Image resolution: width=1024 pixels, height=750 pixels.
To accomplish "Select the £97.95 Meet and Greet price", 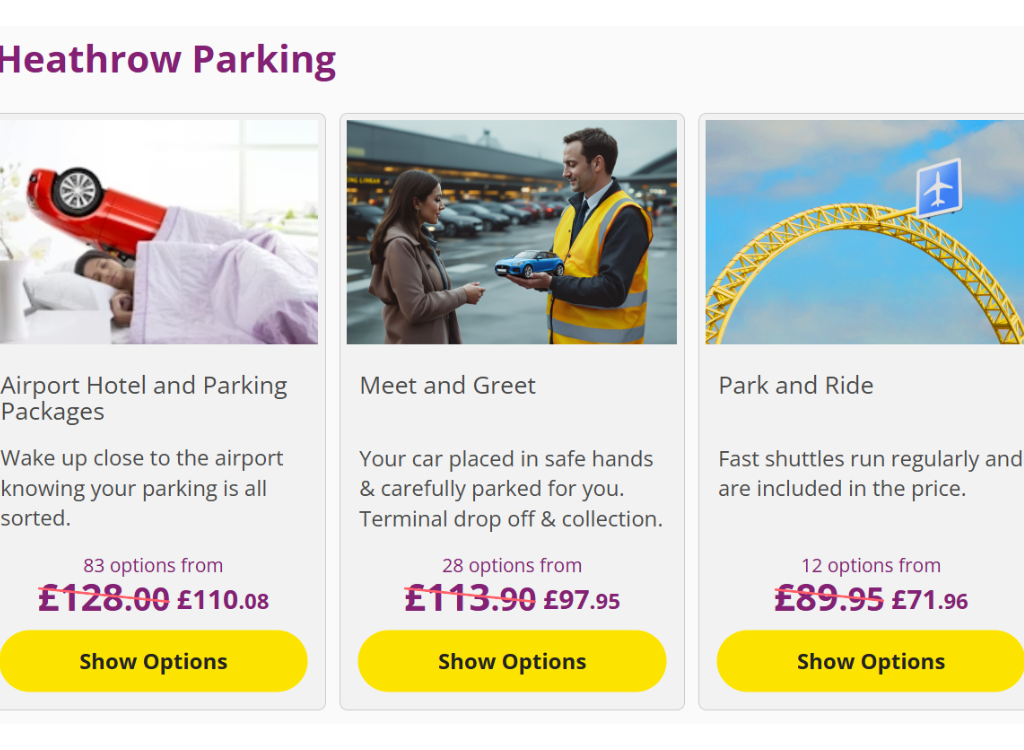I will tap(582, 600).
